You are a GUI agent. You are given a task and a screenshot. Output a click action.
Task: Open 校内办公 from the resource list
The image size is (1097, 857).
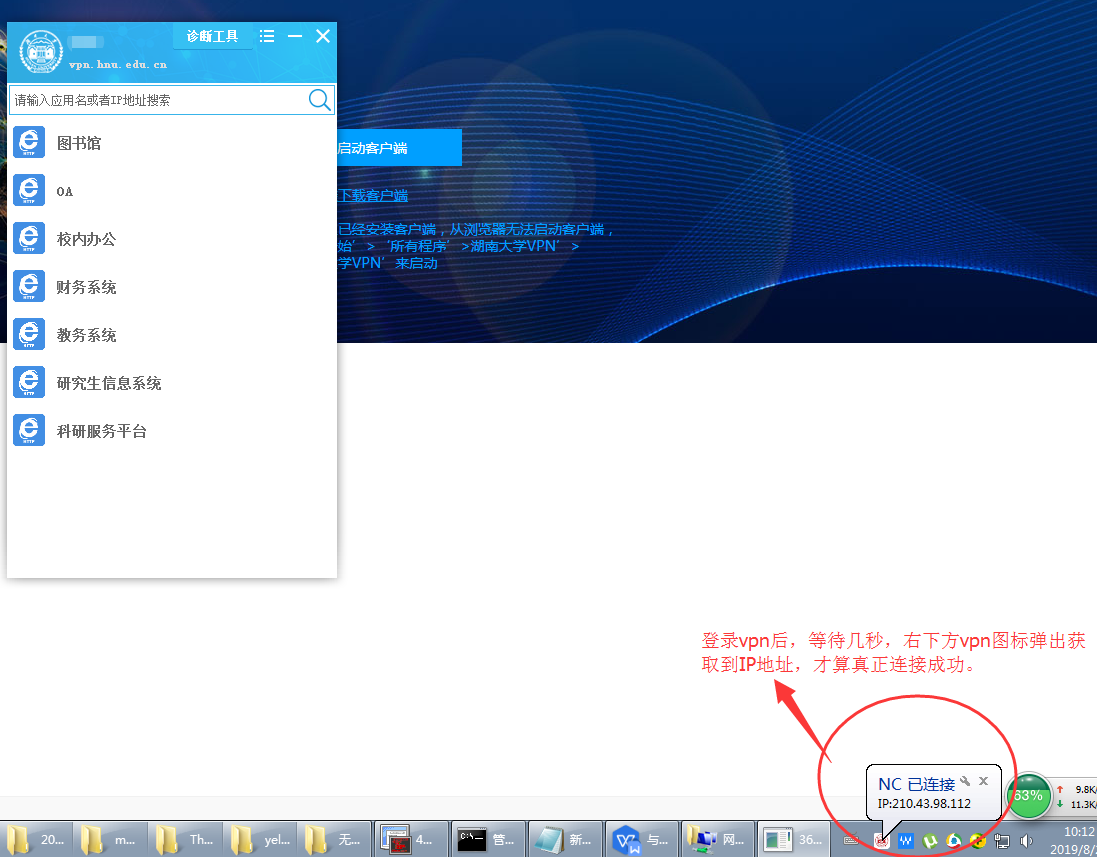pos(29,239)
